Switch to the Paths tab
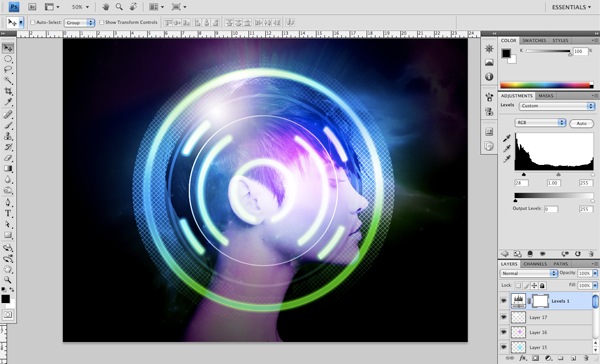The width and height of the screenshot is (600, 364). coord(560,264)
